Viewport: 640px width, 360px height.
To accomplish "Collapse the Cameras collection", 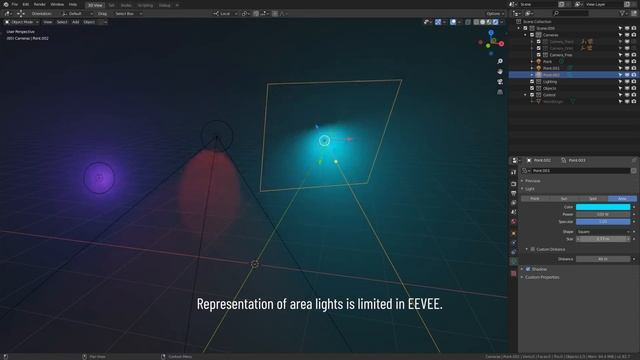I will pos(526,35).
